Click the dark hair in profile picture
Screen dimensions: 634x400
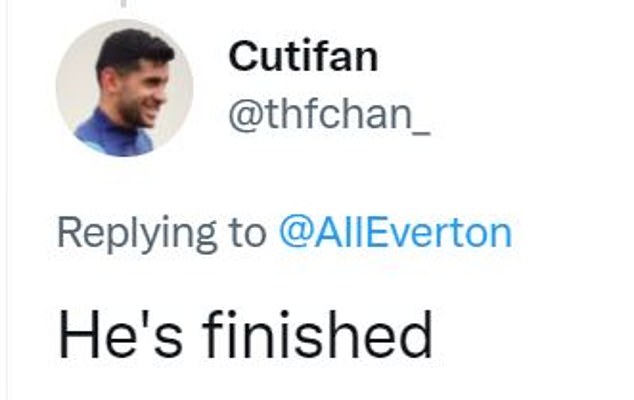[133, 49]
